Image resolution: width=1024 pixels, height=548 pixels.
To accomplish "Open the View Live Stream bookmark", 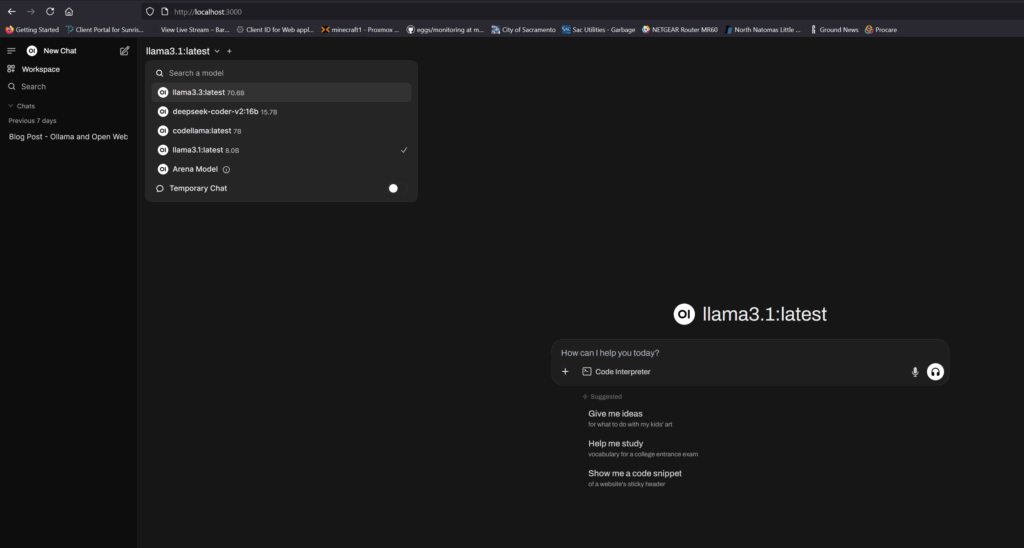I will click(x=195, y=29).
